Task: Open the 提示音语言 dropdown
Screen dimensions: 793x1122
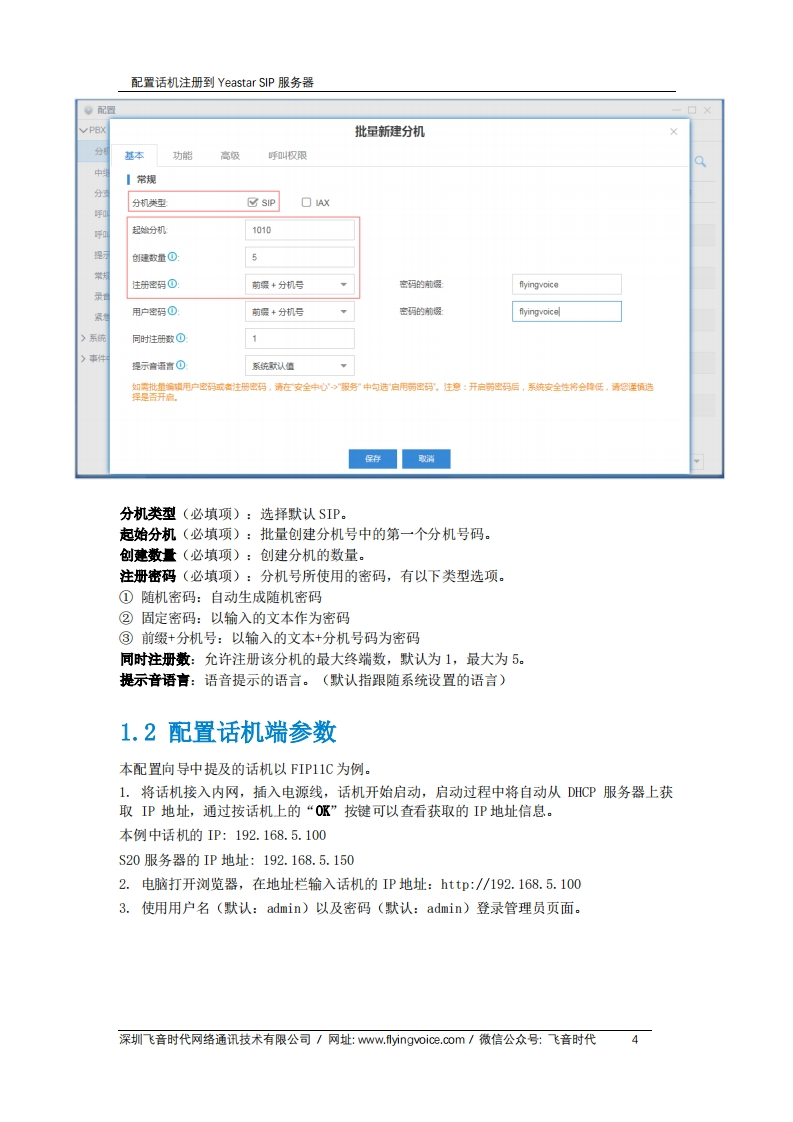Action: coord(299,366)
